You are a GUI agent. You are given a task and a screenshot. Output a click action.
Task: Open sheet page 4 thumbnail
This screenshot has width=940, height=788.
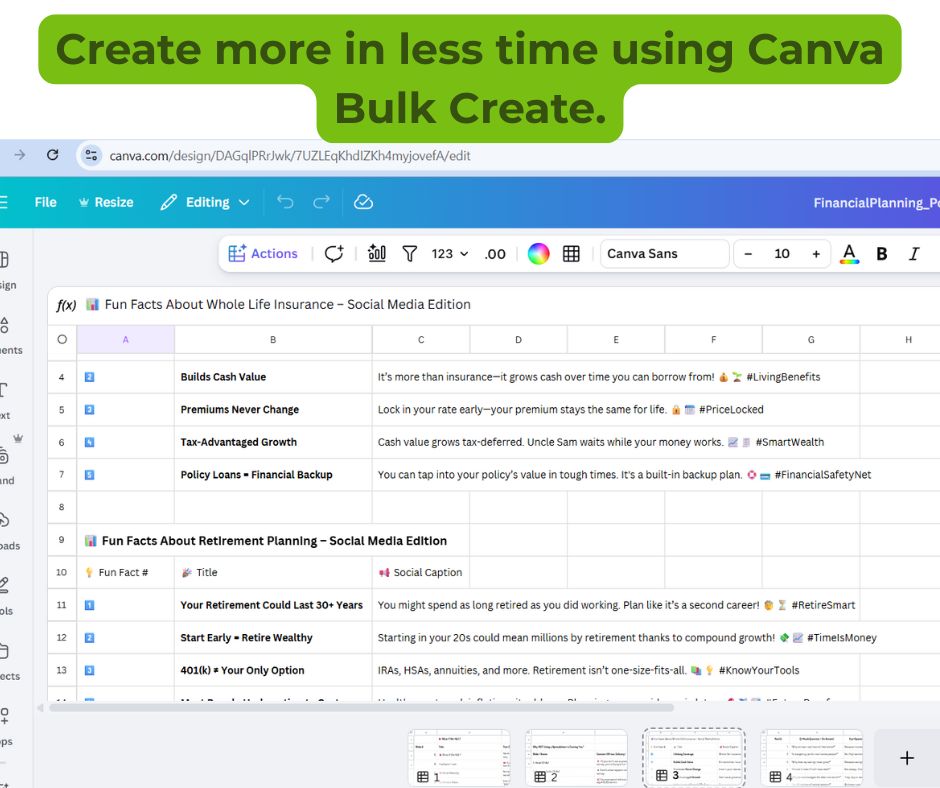click(x=812, y=757)
